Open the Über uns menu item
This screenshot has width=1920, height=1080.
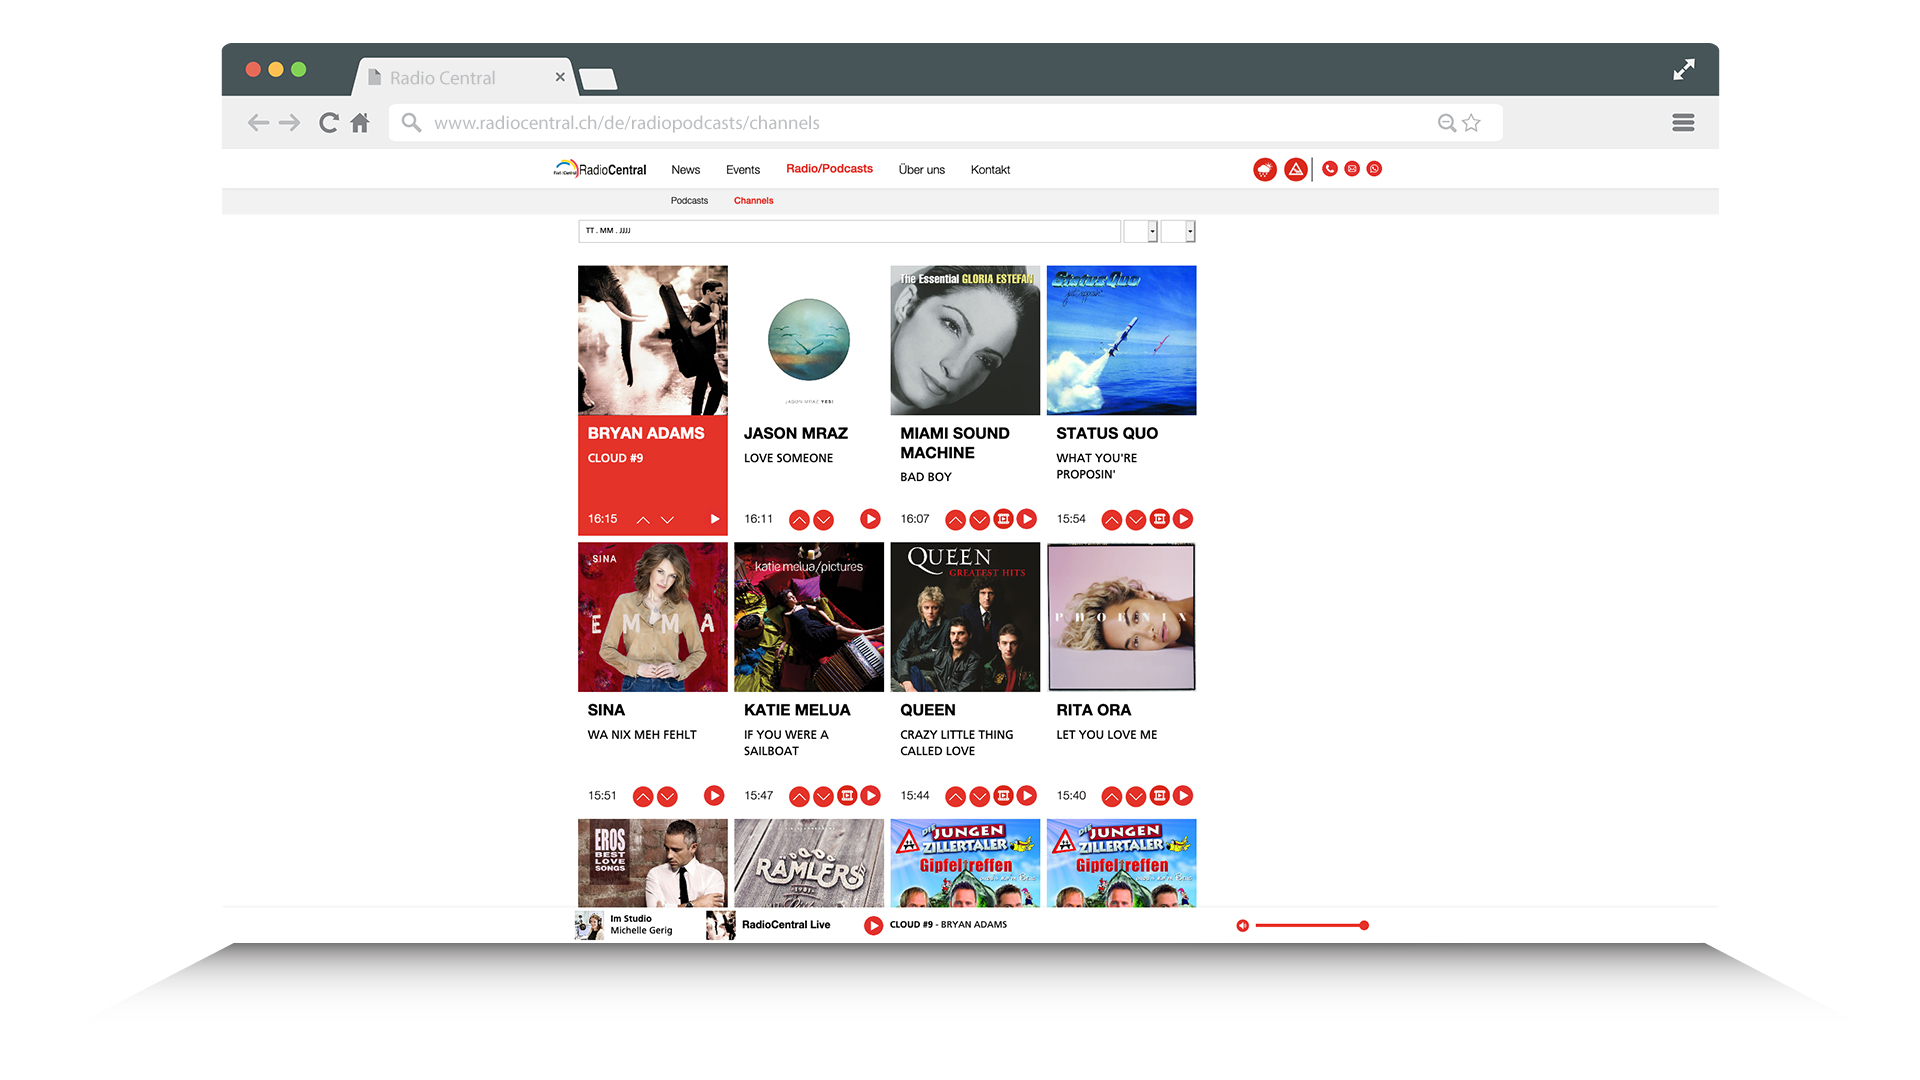921,170
